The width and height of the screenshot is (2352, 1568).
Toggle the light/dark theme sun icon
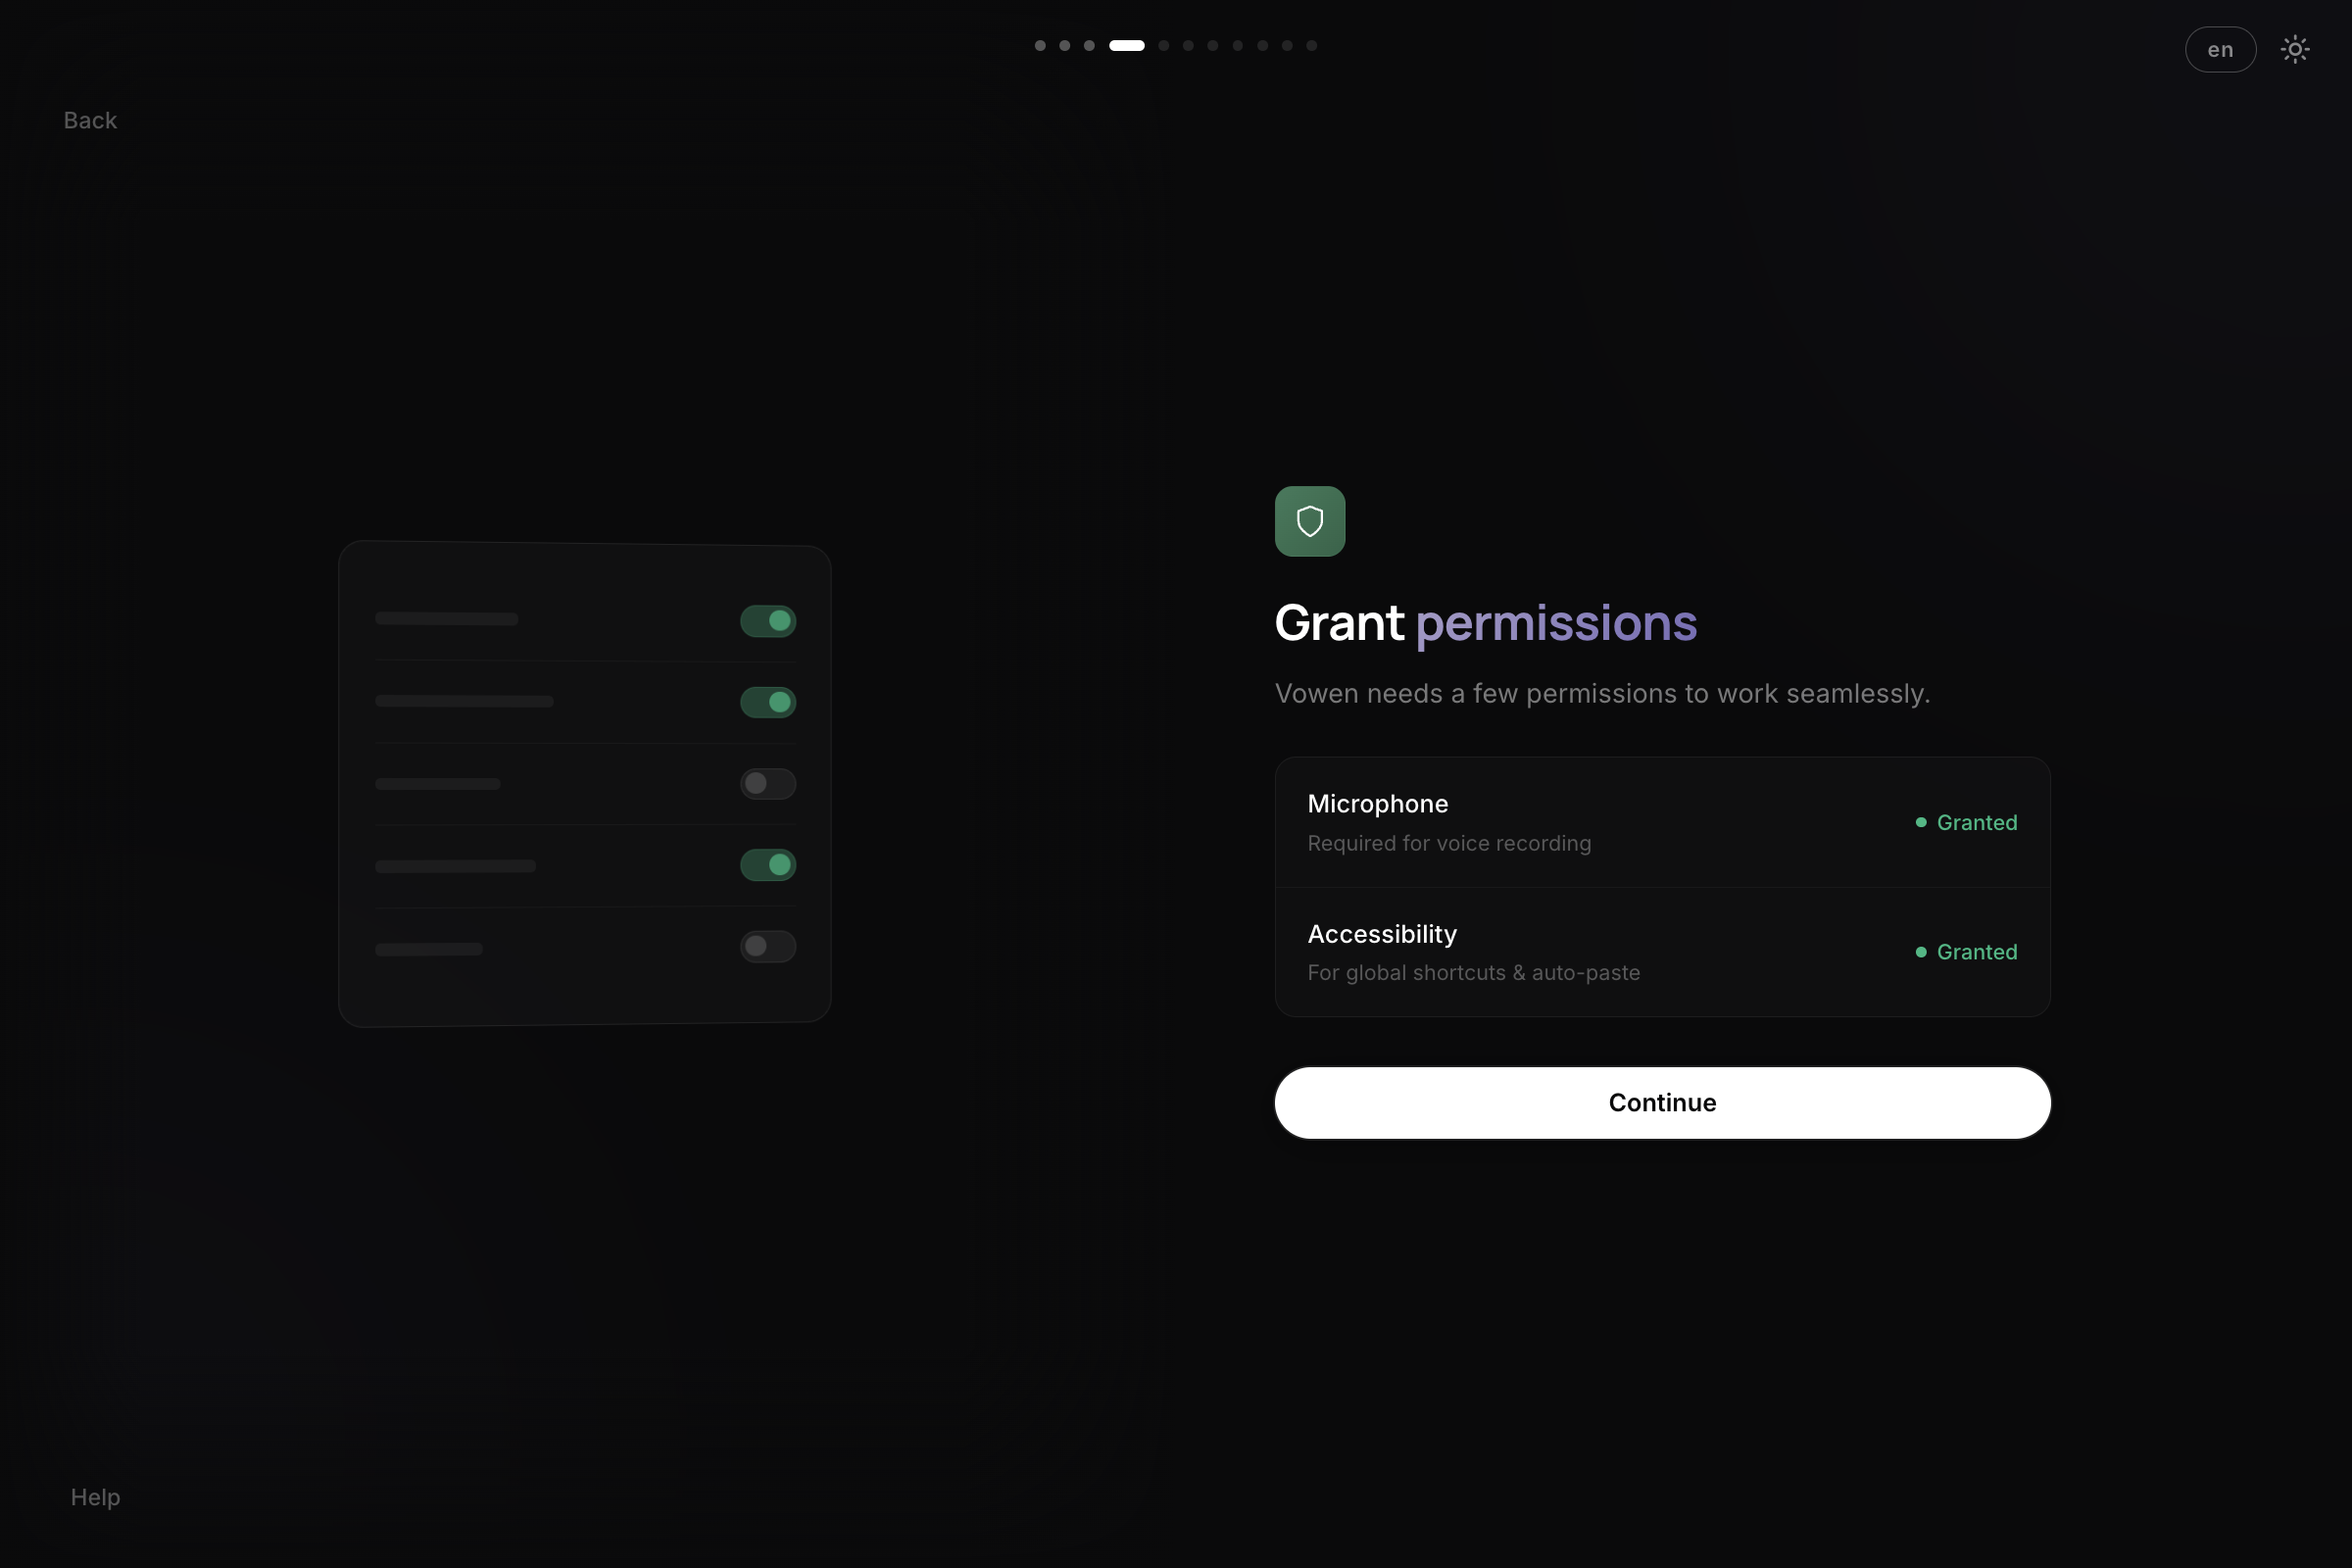(x=2295, y=49)
